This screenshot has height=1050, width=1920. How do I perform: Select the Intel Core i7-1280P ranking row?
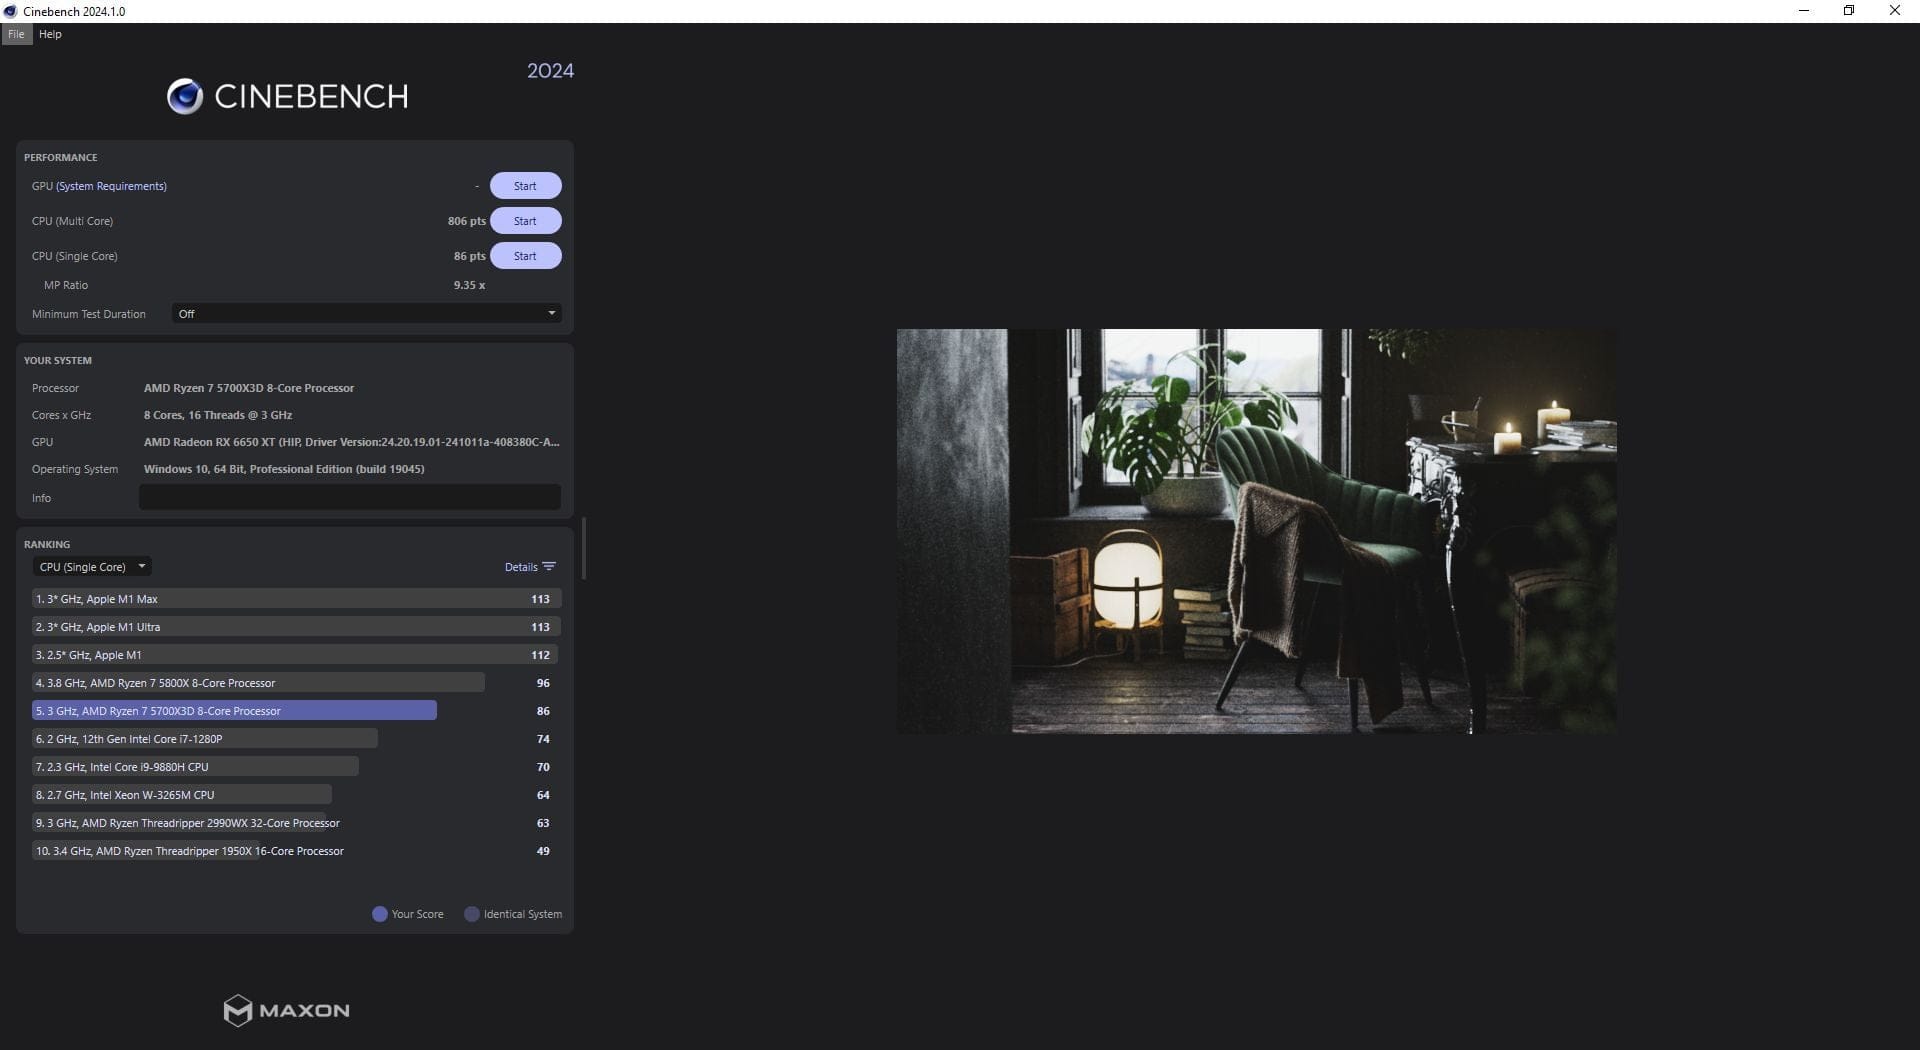pyautogui.click(x=296, y=739)
